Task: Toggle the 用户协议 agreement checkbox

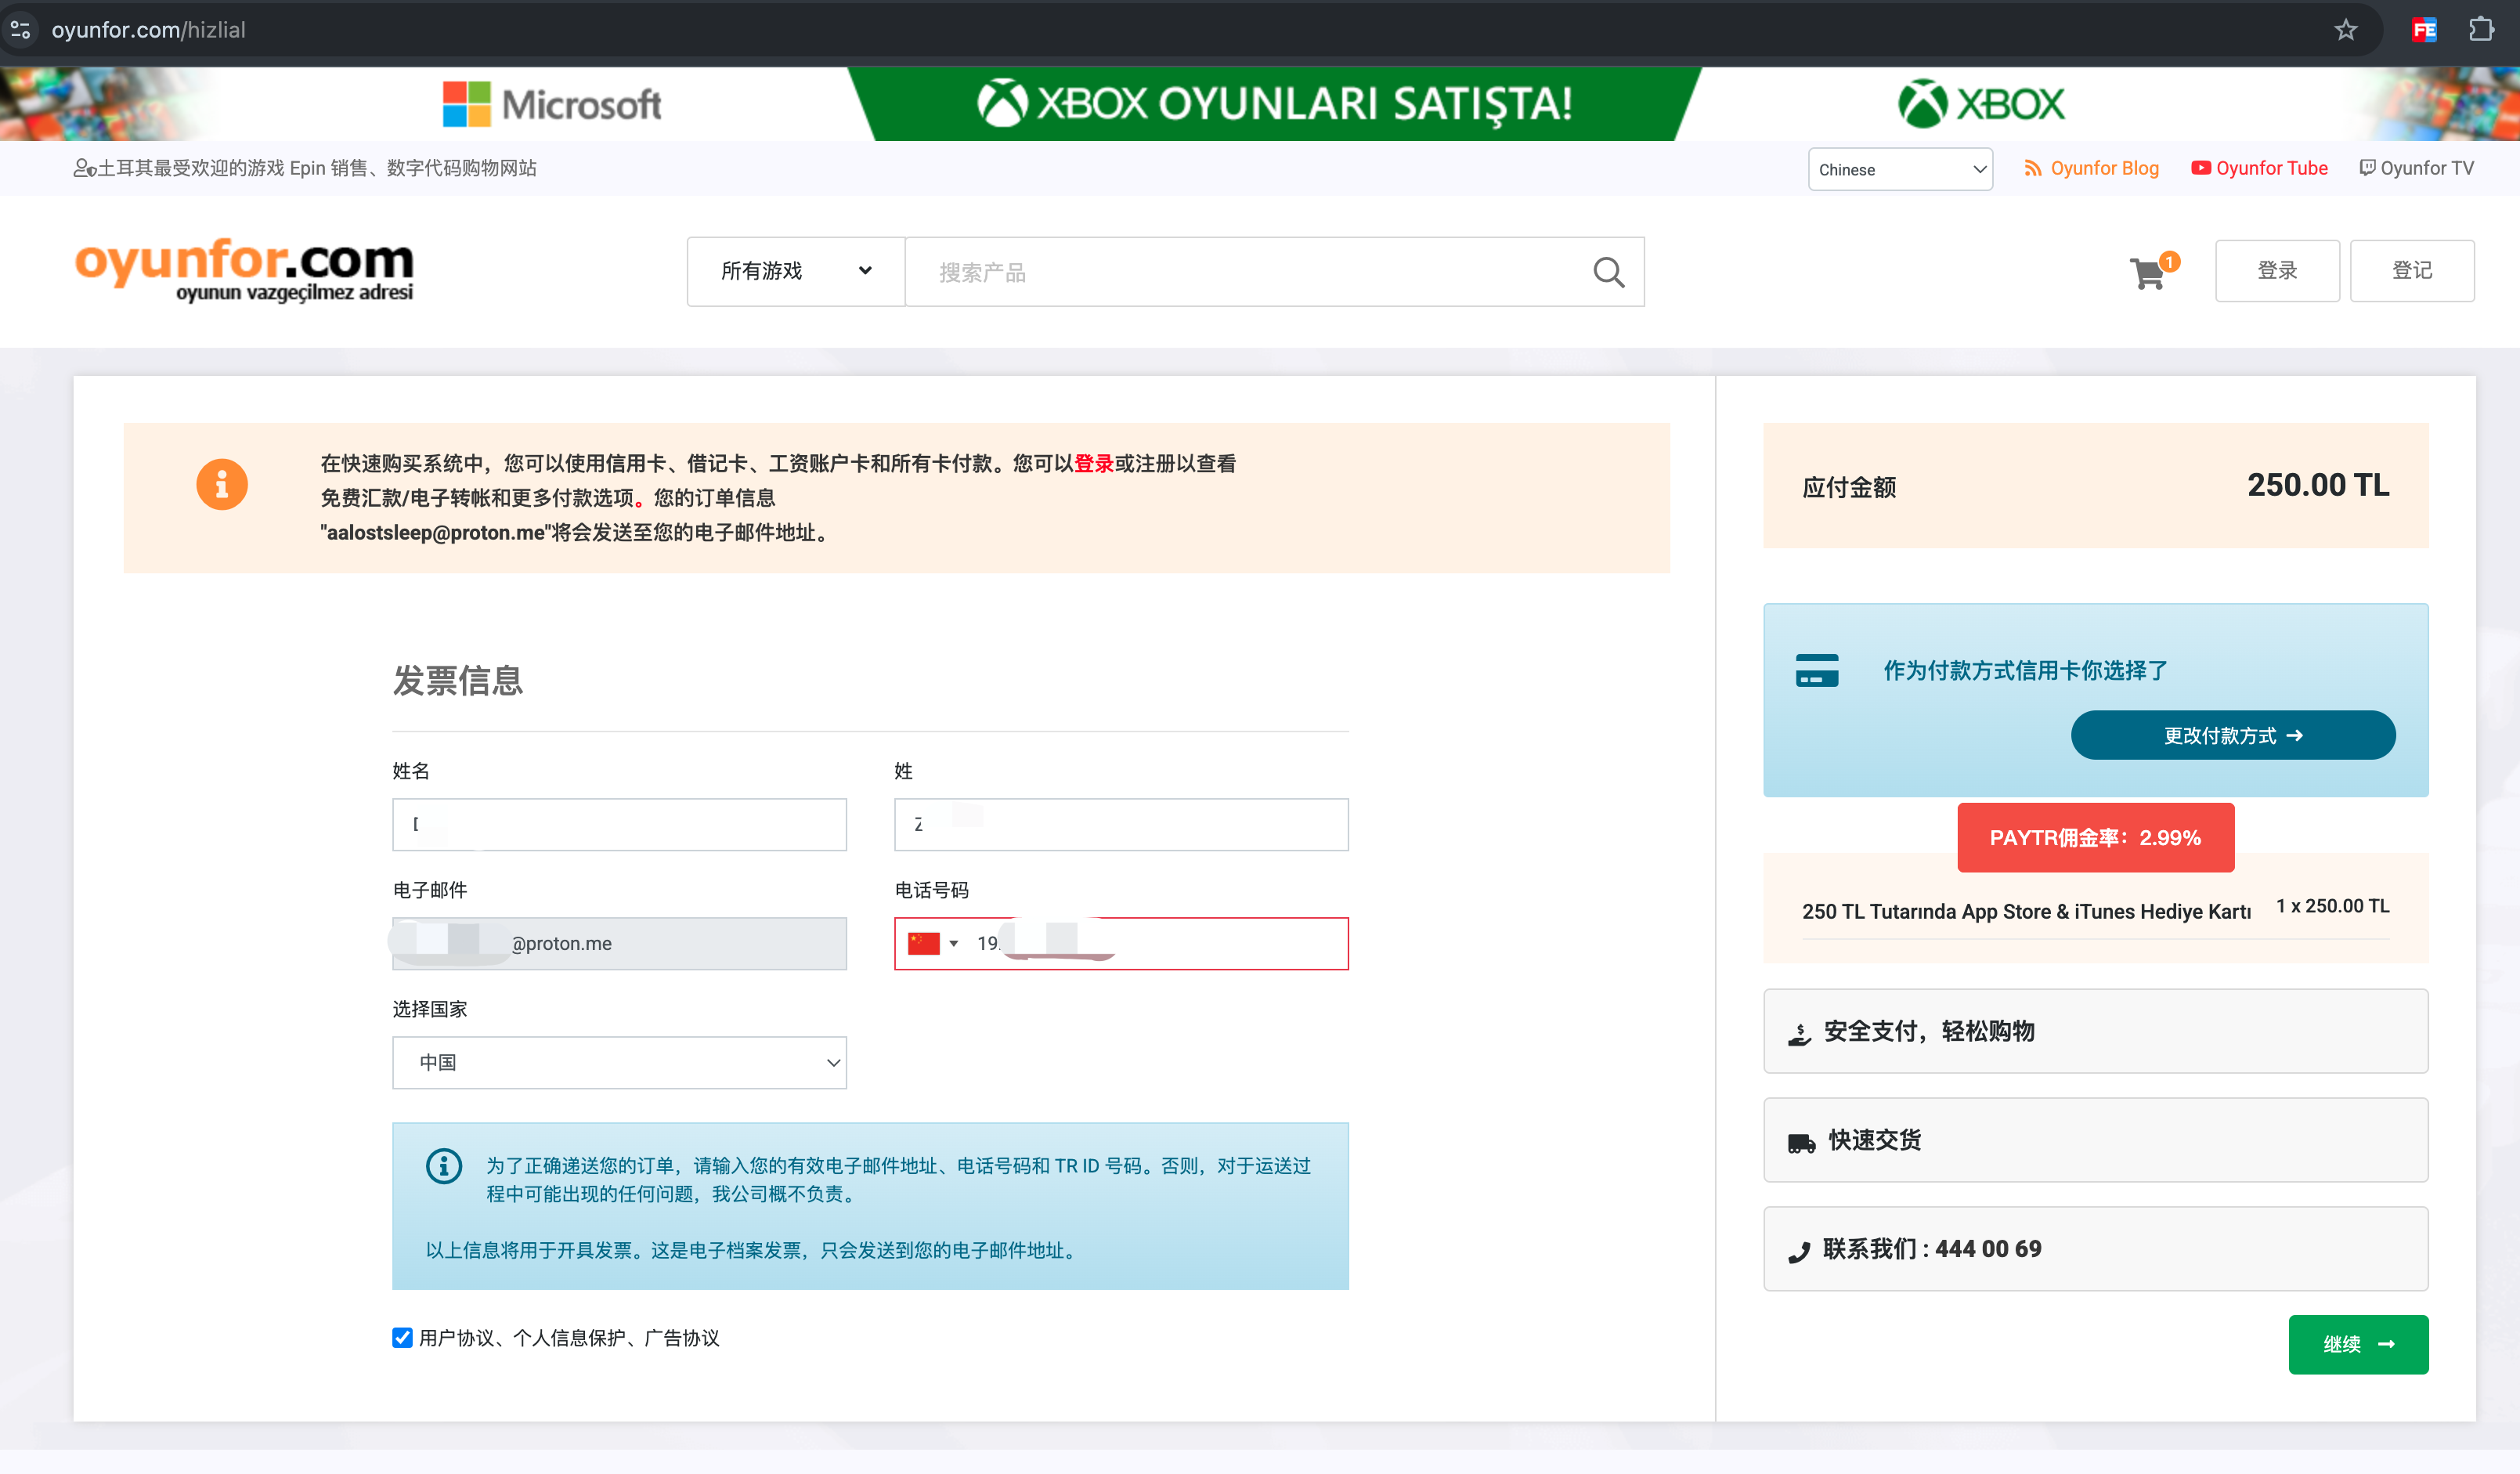Action: [x=402, y=1338]
